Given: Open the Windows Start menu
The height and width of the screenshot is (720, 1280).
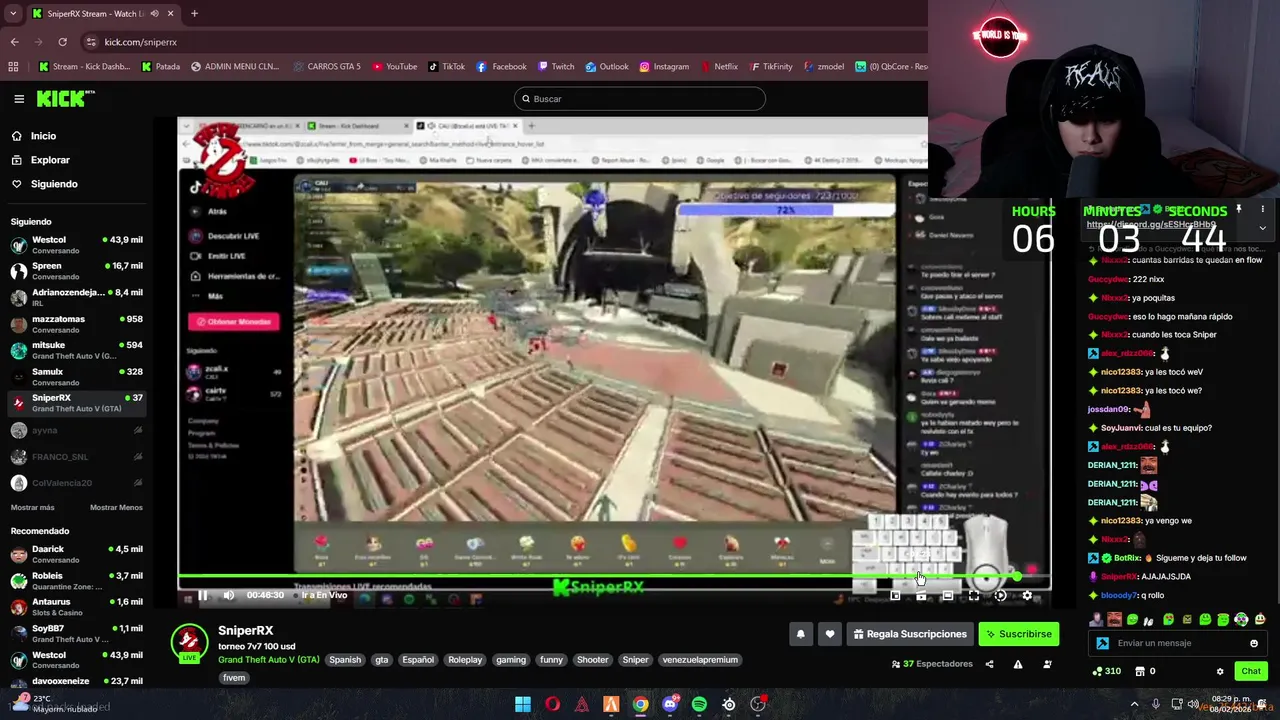Looking at the screenshot, I should pyautogui.click(x=523, y=704).
